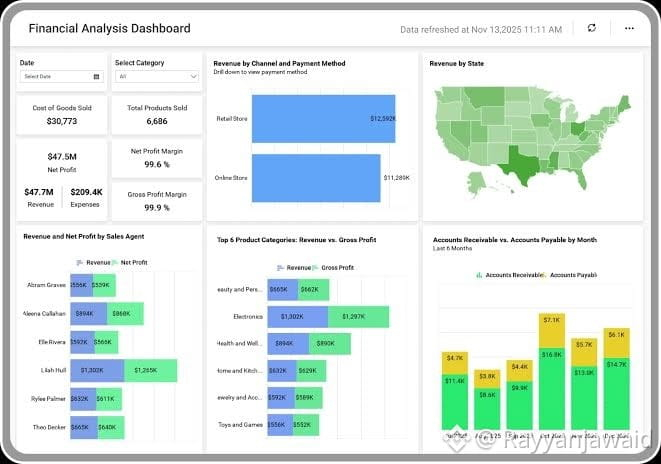Click the Cost of Goods Sold card
This screenshot has height=464, width=661.
[x=62, y=115]
